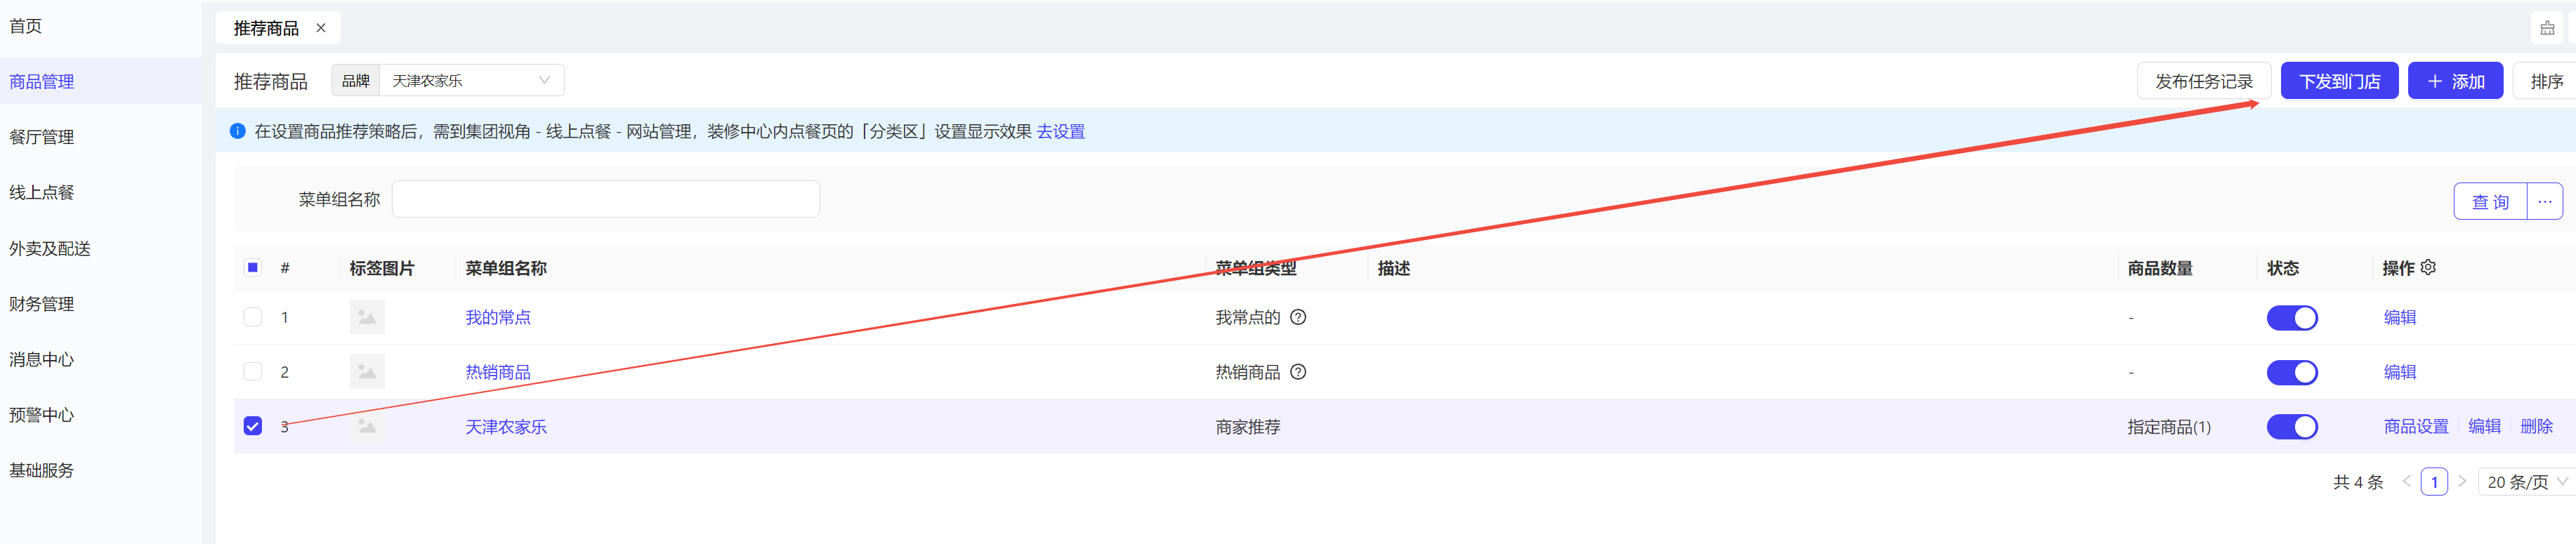Click the 去设置 link
Viewport: 2576px width, 544px height.
click(x=1060, y=131)
